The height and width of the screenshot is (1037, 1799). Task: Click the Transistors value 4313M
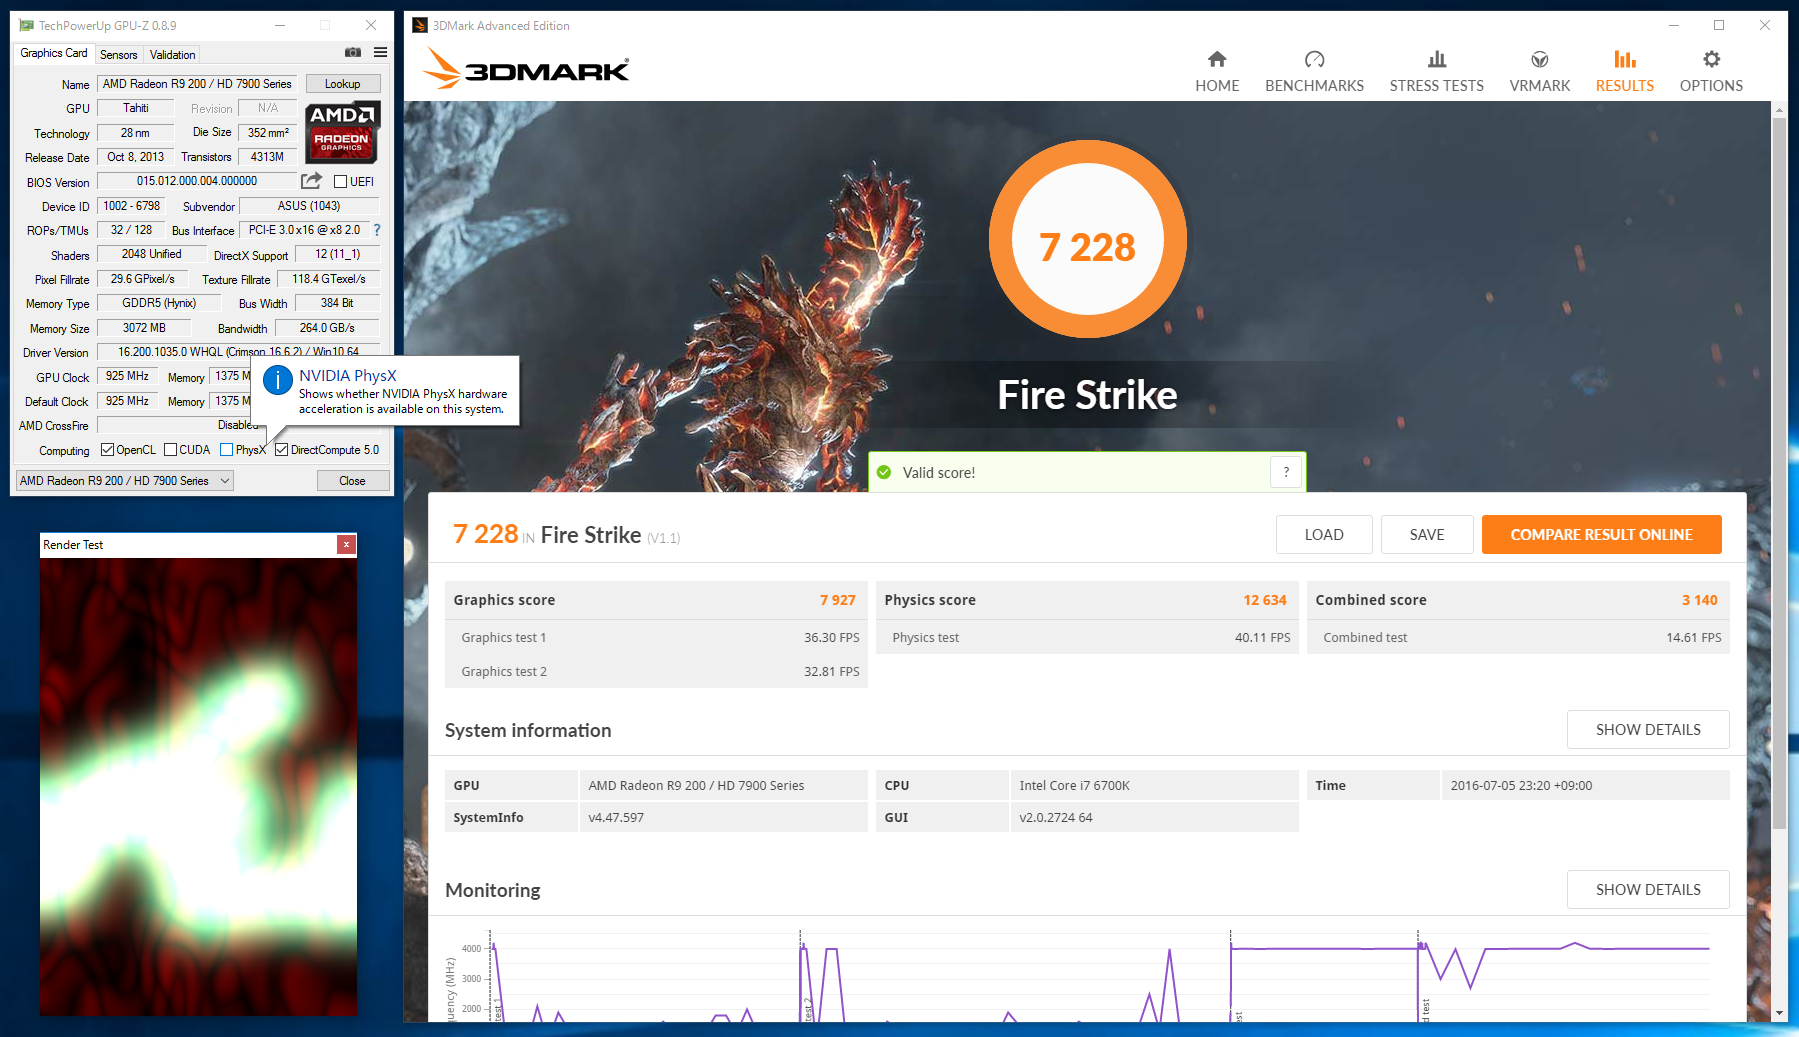(x=268, y=157)
